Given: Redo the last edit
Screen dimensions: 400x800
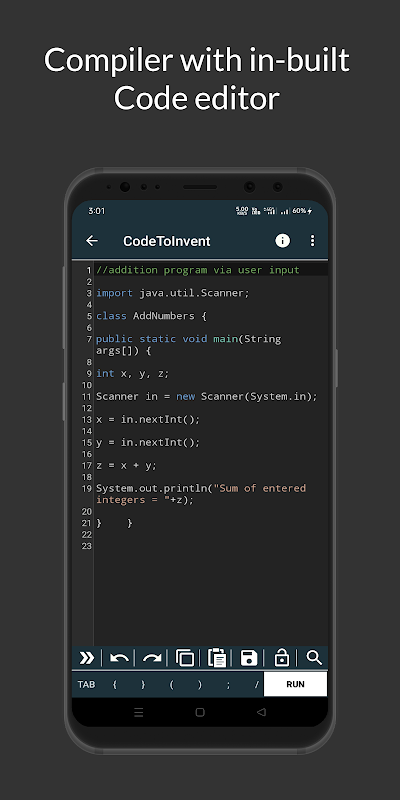Looking at the screenshot, I should [152, 658].
